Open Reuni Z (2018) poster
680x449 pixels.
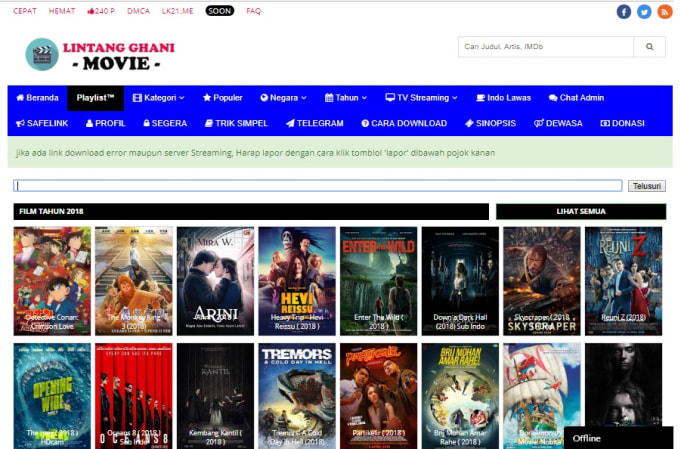(624, 281)
